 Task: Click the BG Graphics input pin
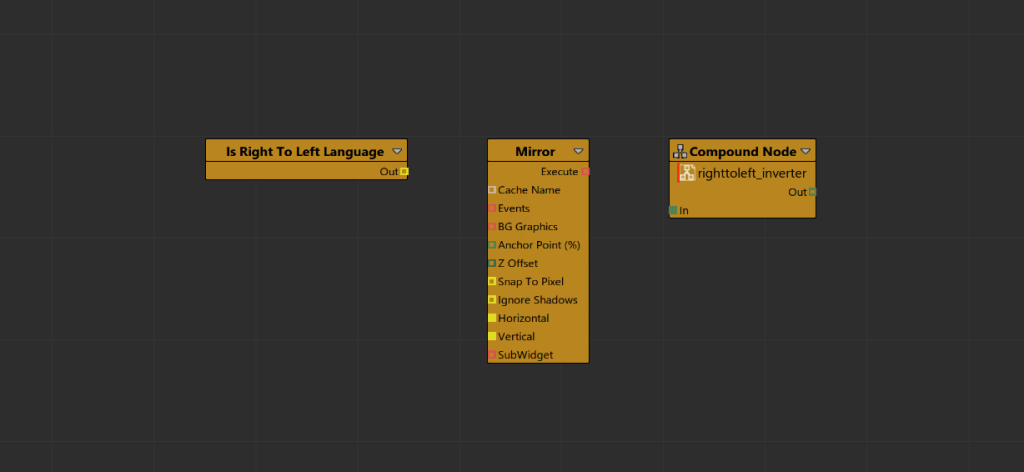(x=492, y=227)
